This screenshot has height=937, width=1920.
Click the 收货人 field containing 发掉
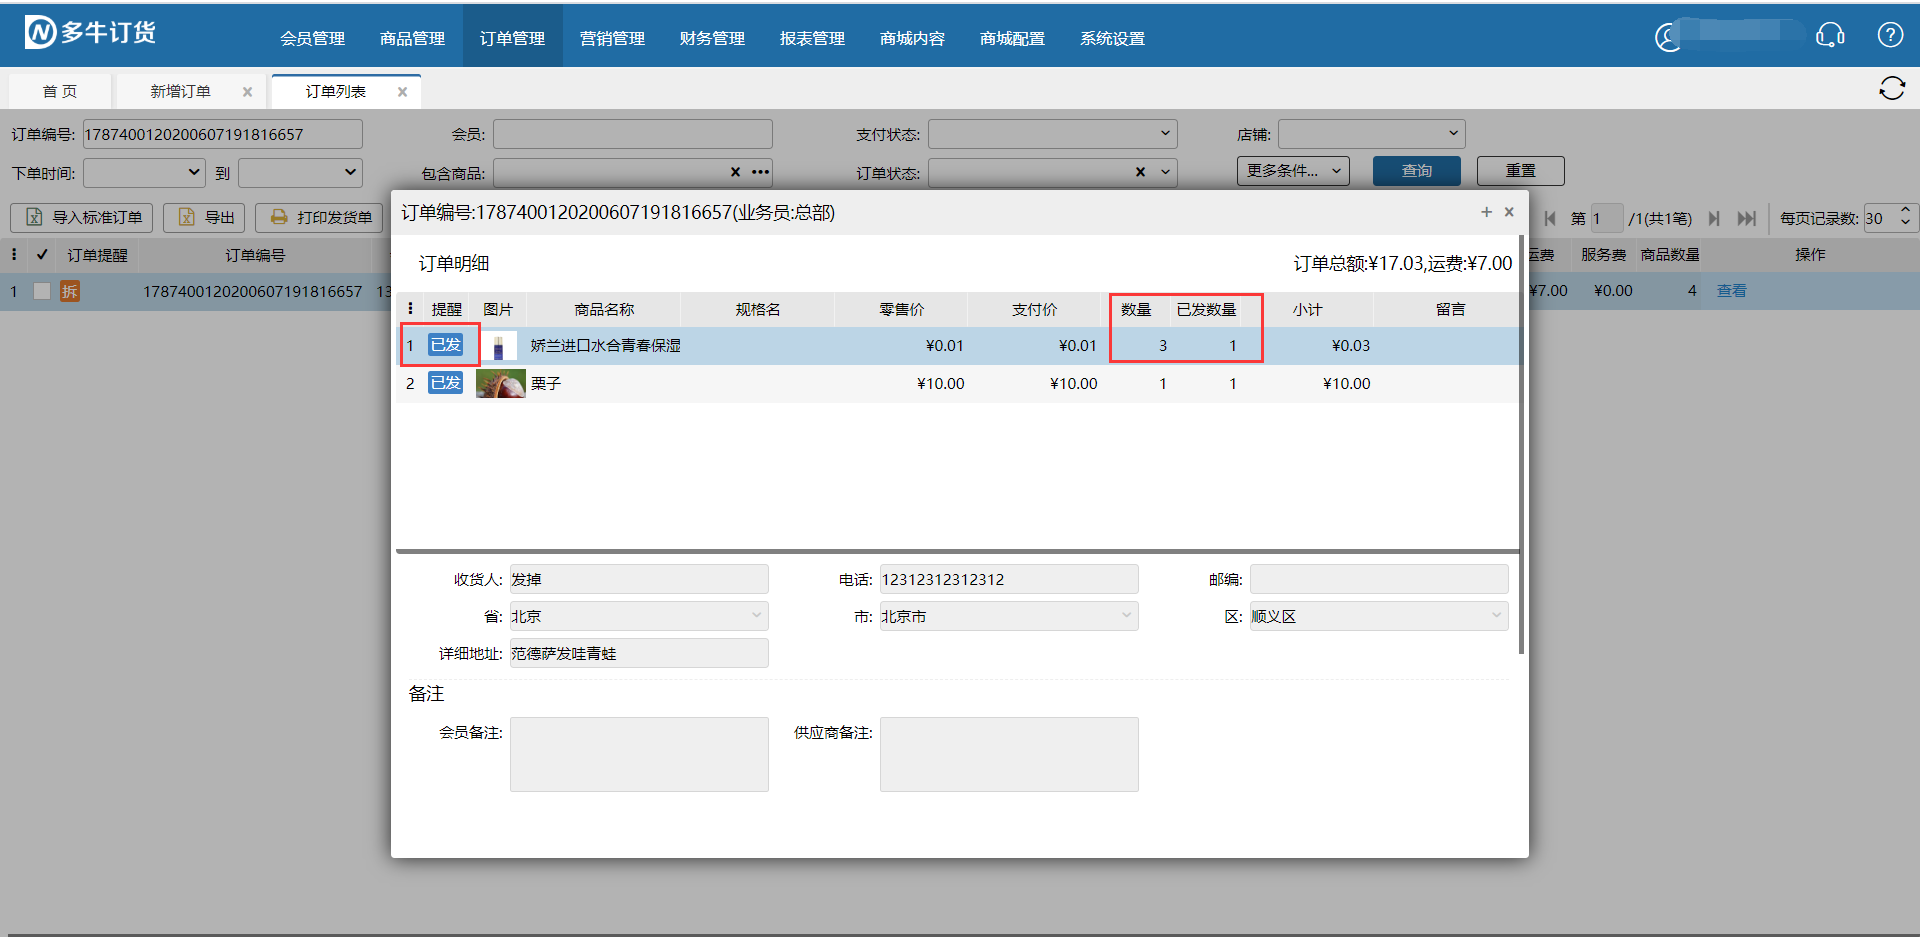pos(639,579)
